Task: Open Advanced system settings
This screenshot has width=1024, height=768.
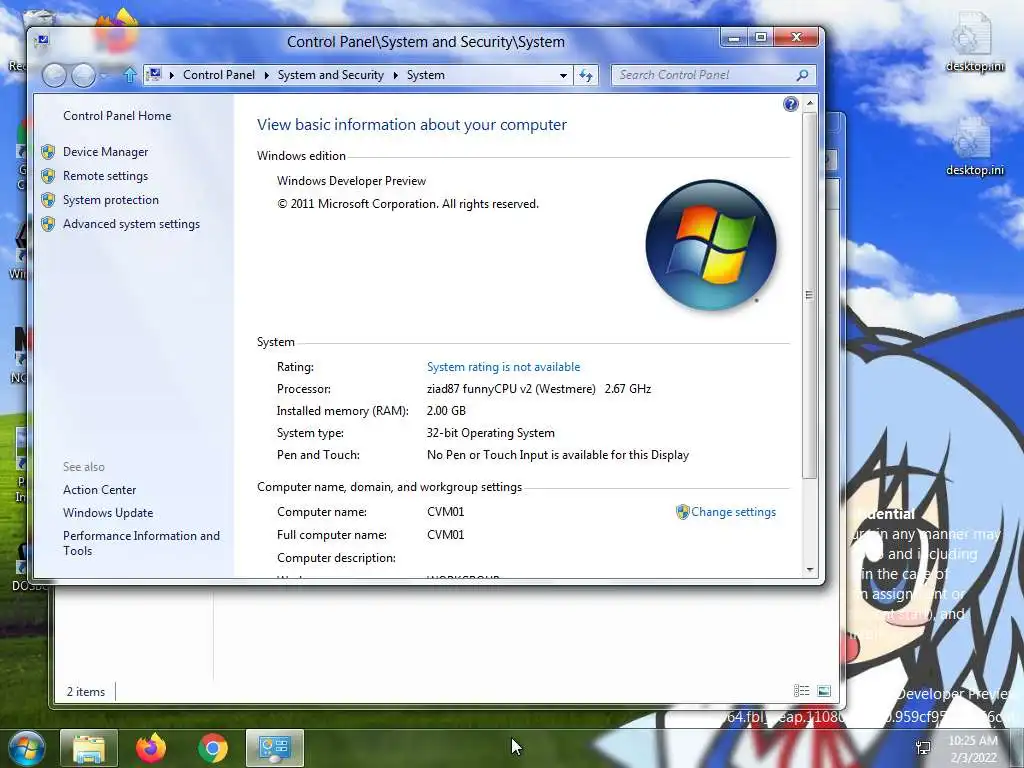Action: pos(131,224)
